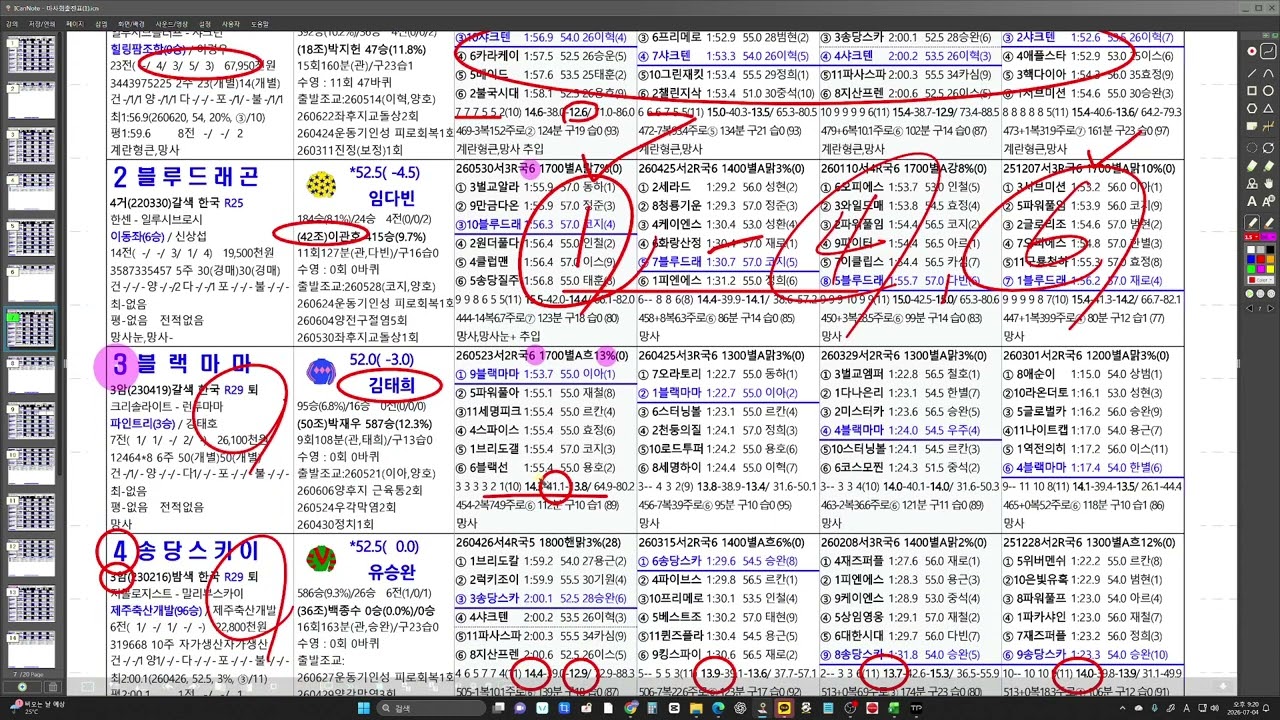The width and height of the screenshot is (1280, 720).
Task: Open the 화면/배경 menu
Action: [x=131, y=22]
